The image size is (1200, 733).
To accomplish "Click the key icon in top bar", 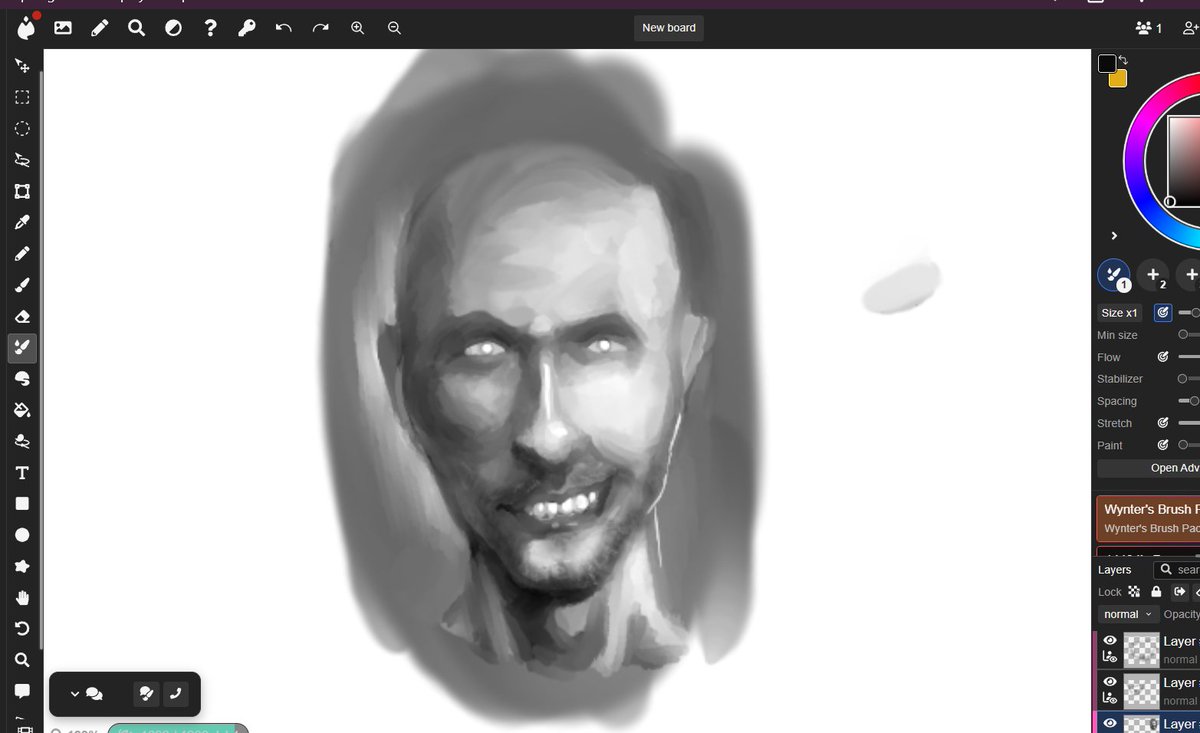I will pos(246,28).
